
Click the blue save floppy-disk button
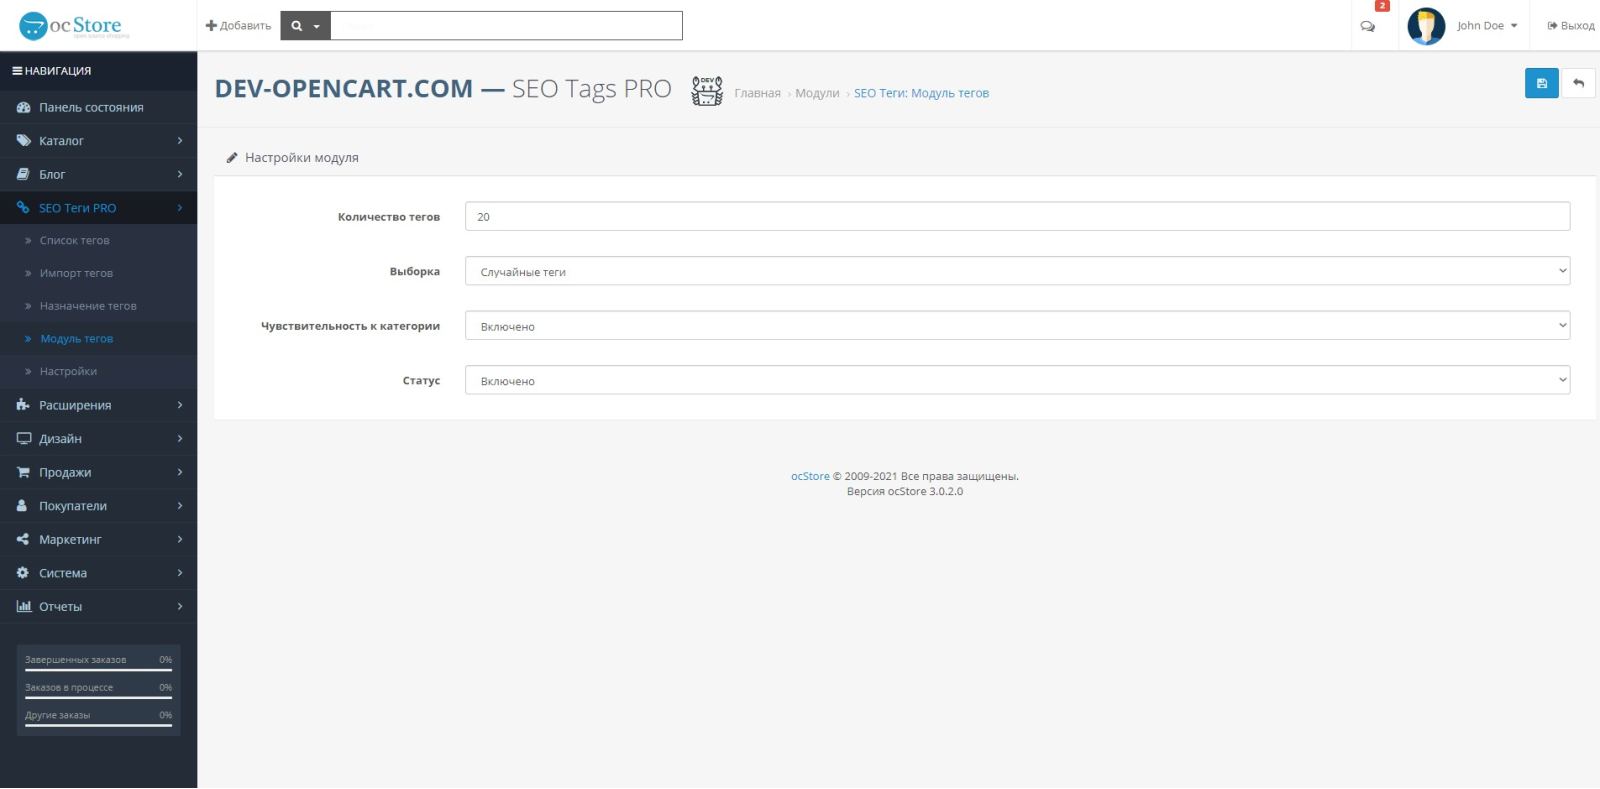(1541, 83)
